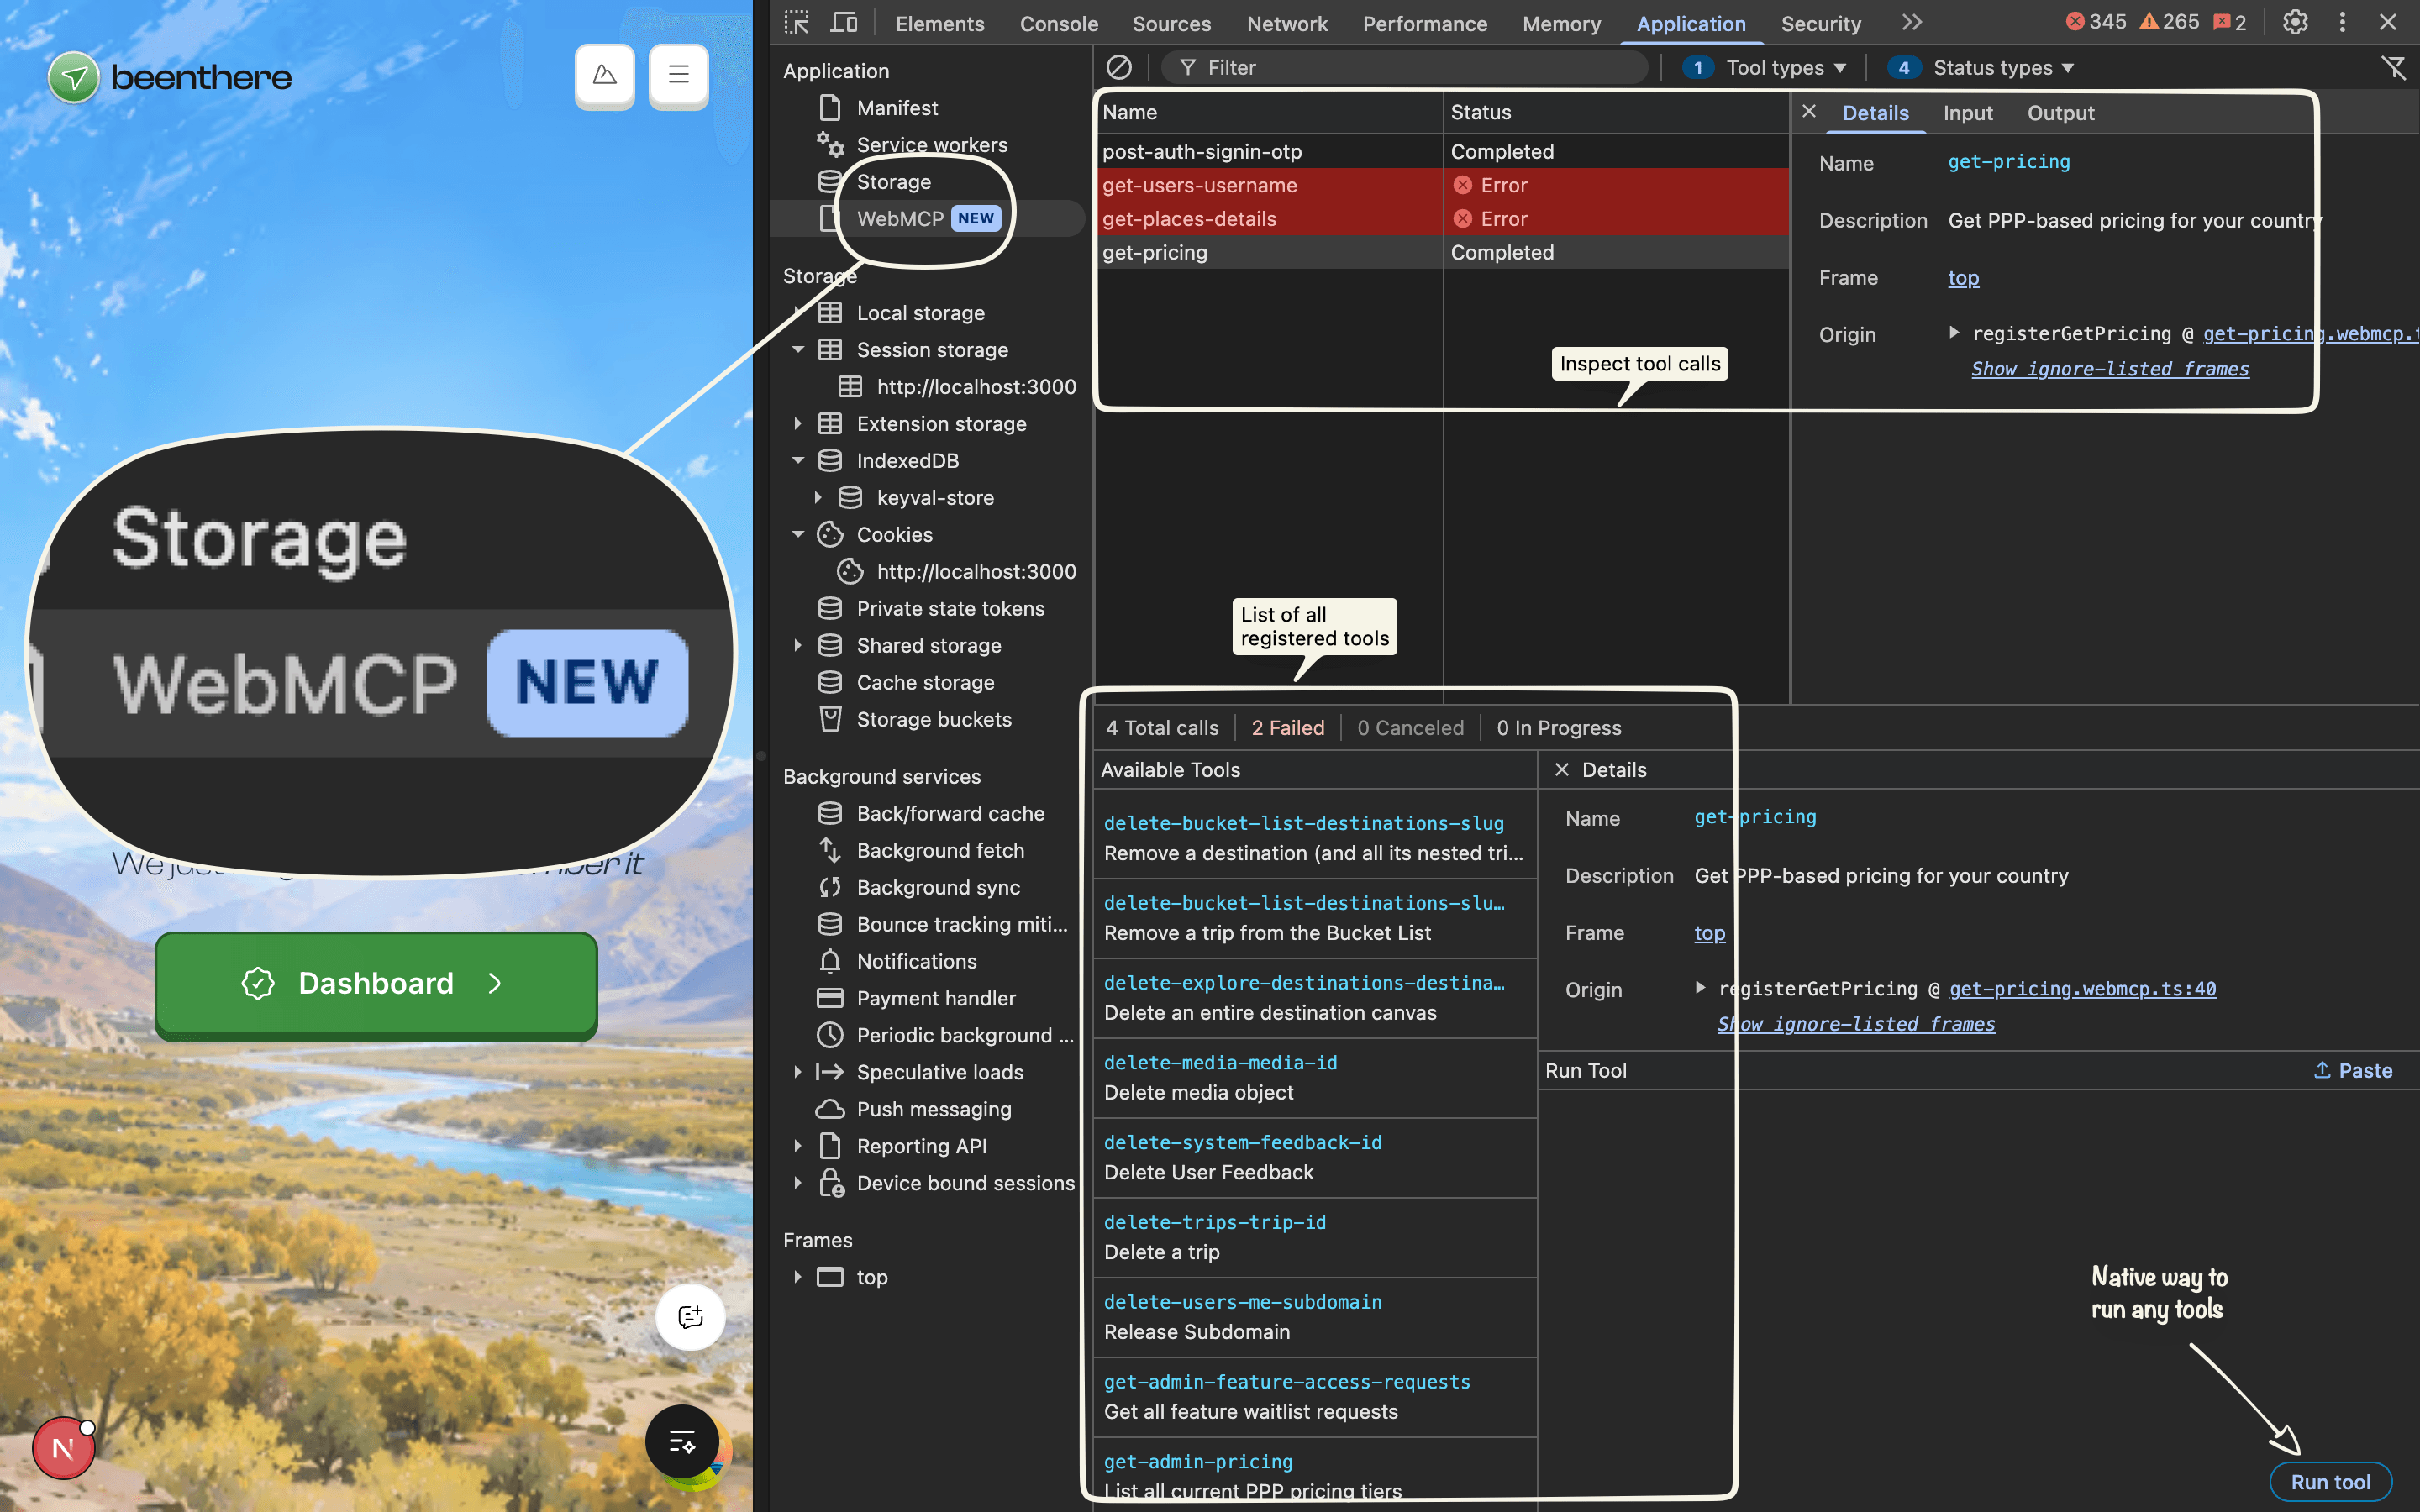The height and width of the screenshot is (1512, 2420).
Task: Click the red N avatar badge
Action: point(63,1447)
